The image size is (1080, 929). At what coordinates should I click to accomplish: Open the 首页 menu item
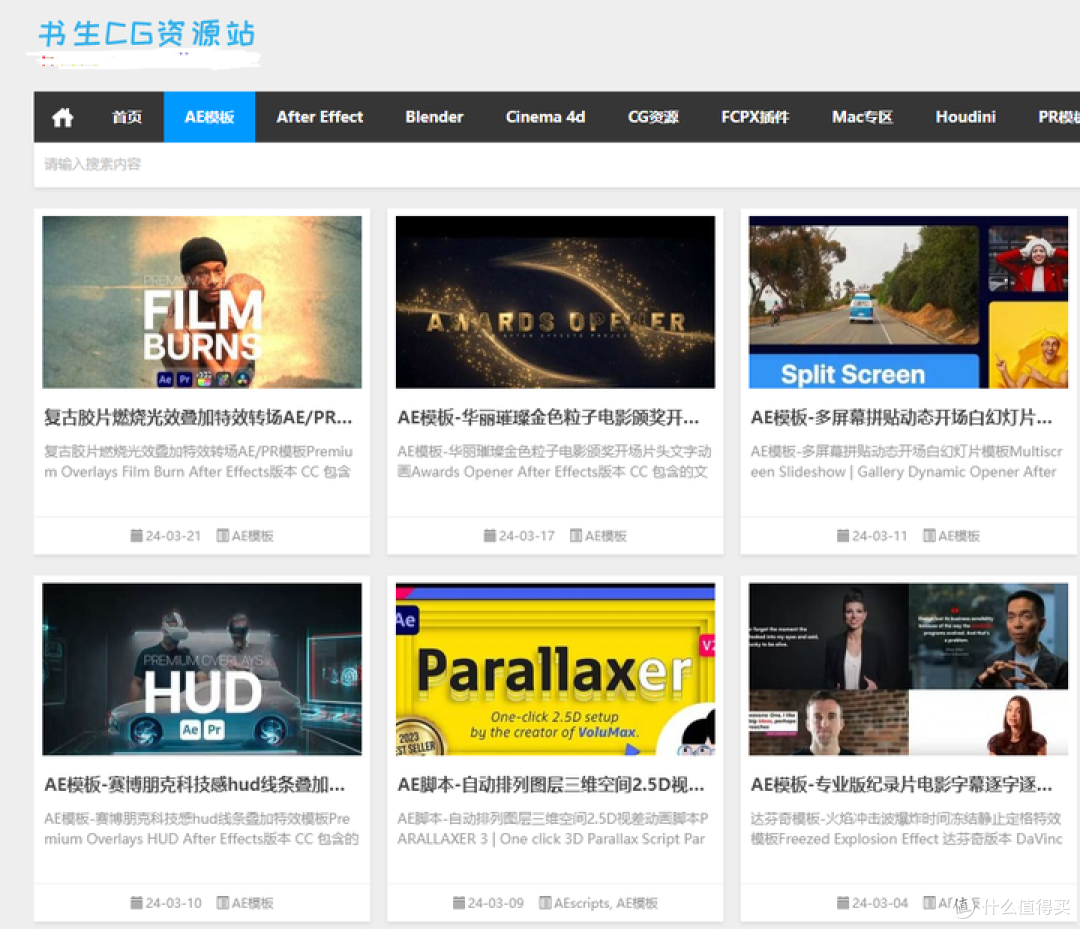tap(127, 117)
